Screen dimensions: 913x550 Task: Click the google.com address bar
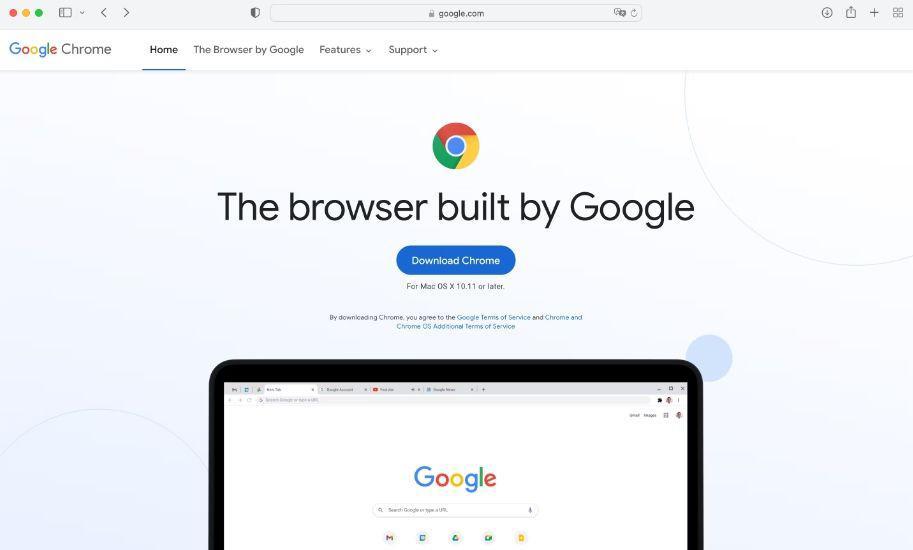[456, 13]
